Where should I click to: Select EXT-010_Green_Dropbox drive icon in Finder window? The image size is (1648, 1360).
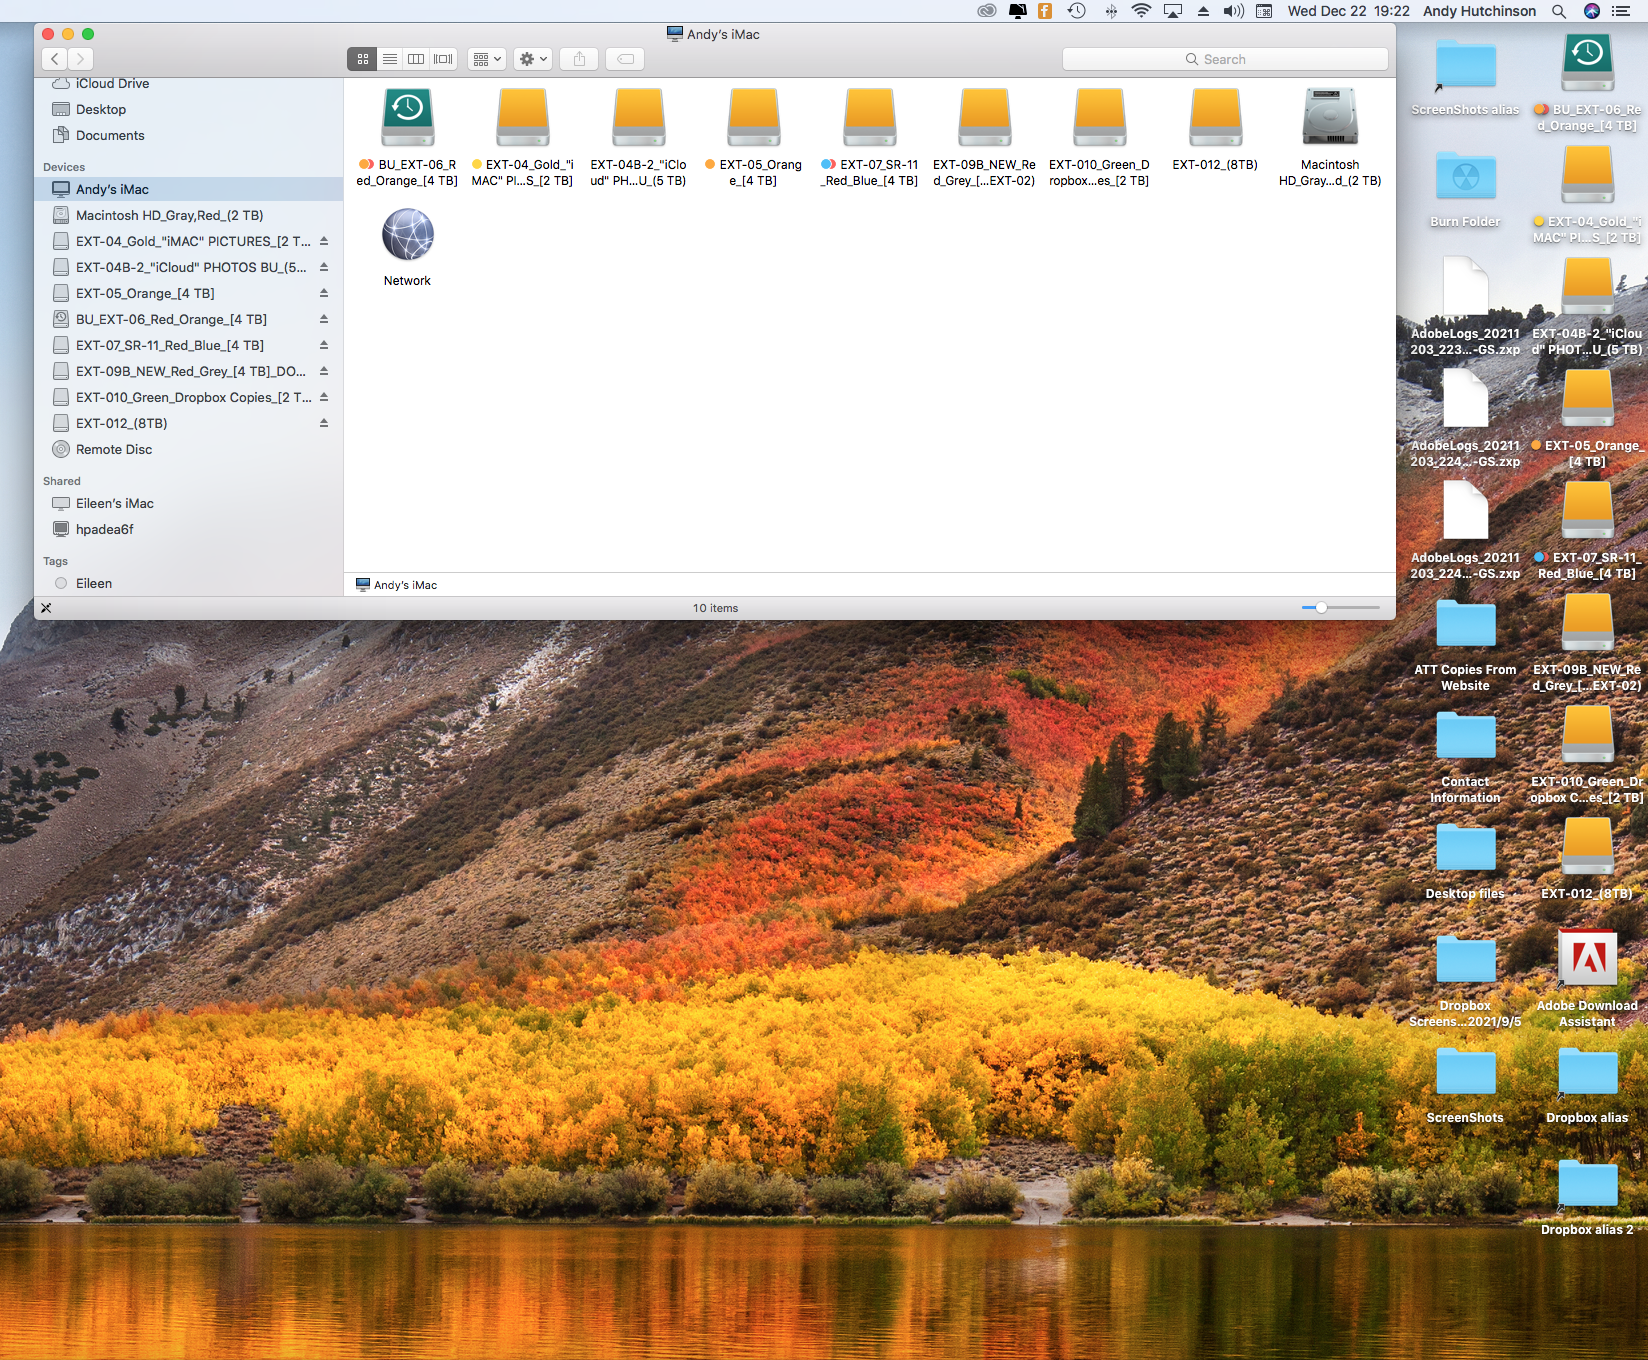(x=1100, y=117)
